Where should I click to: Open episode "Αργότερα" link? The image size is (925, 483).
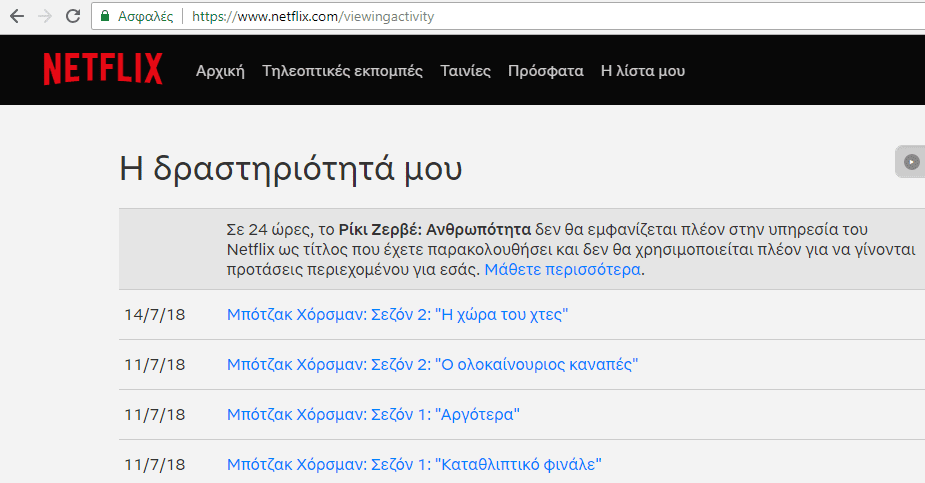pos(373,415)
